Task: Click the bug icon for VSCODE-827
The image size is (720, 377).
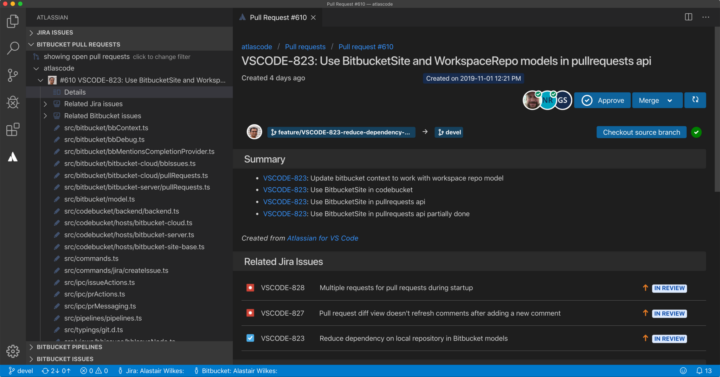Action: pos(250,313)
